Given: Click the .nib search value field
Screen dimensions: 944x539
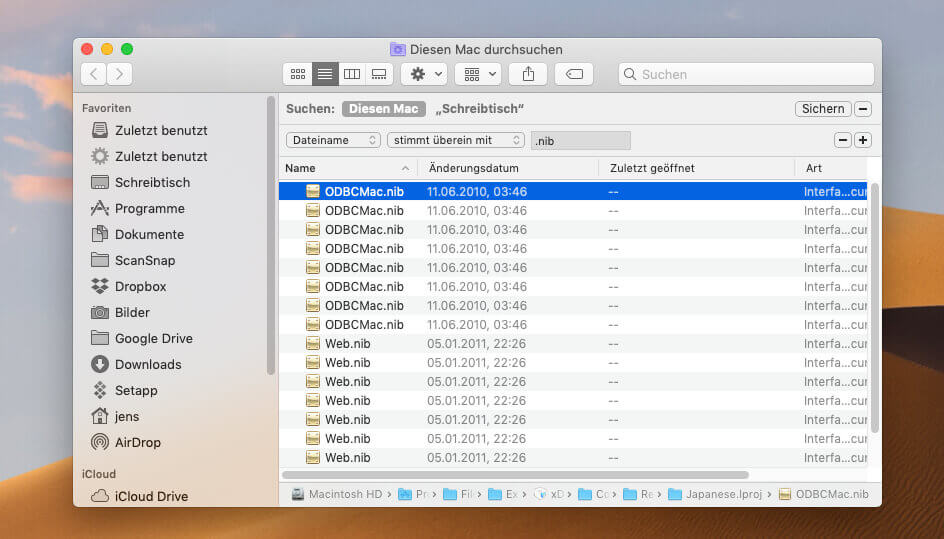Looking at the screenshot, I should [x=581, y=140].
